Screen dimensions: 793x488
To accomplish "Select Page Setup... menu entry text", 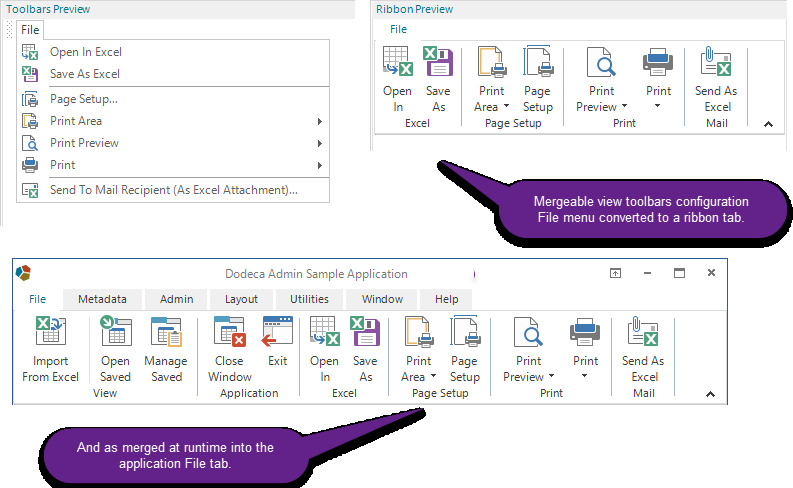I will point(83,99).
